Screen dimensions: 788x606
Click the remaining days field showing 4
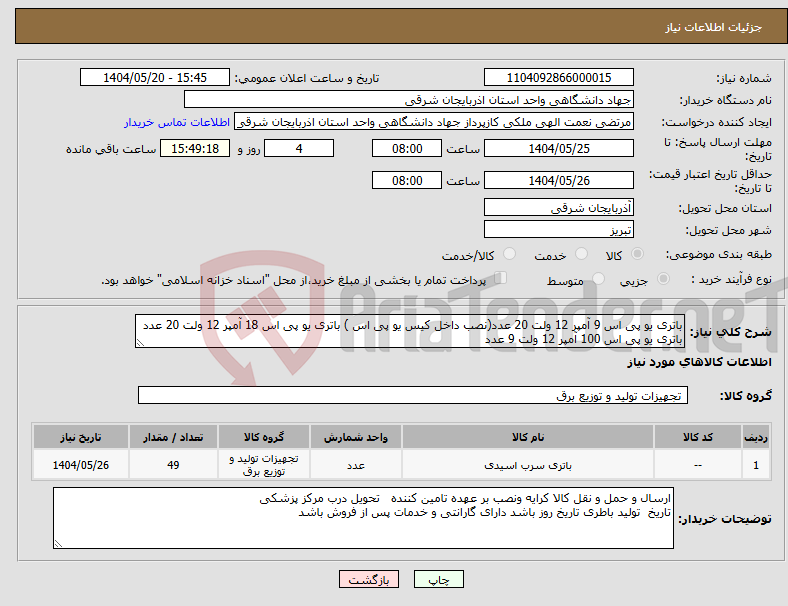click(299, 148)
